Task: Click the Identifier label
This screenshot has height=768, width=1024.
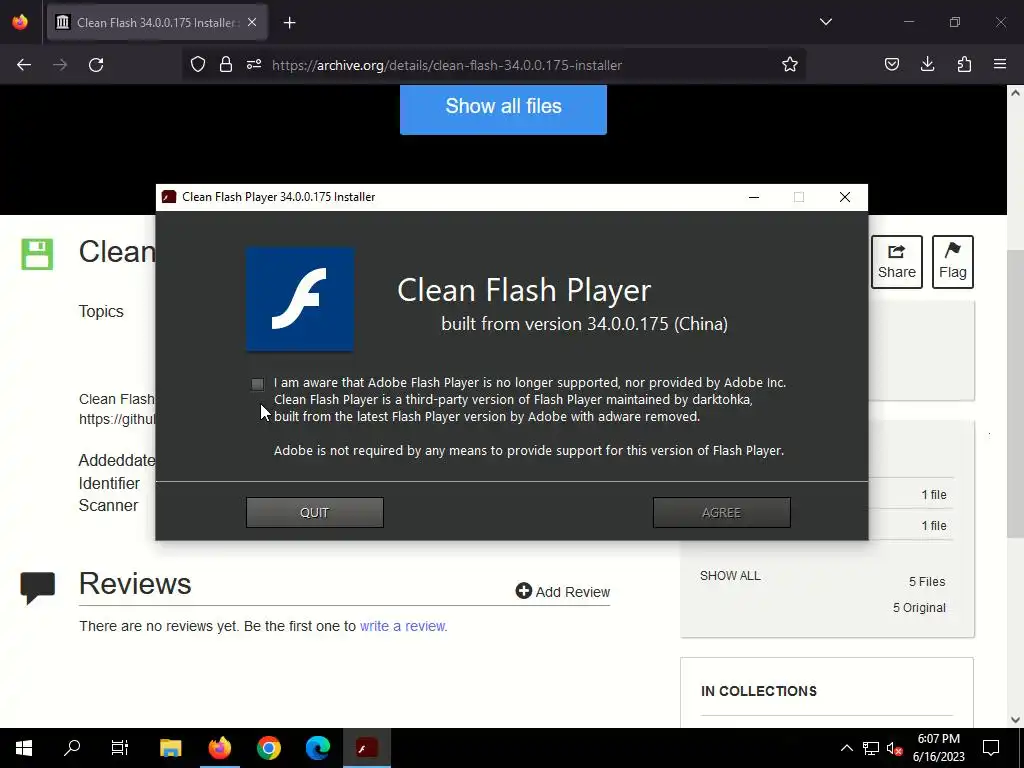Action: coord(109,483)
